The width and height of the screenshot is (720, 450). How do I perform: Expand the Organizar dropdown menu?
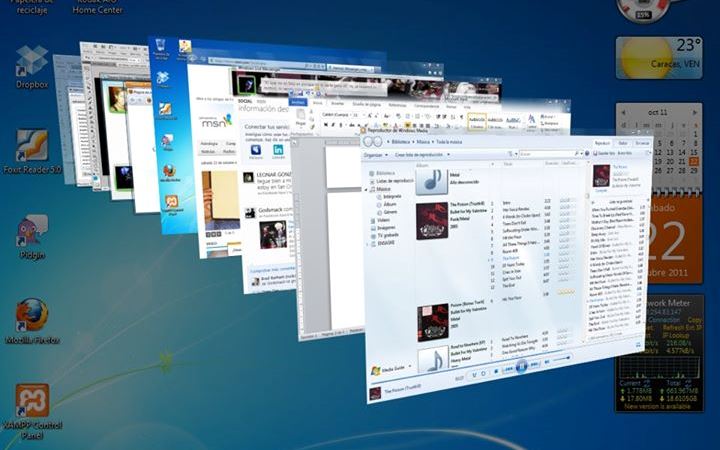pos(374,155)
